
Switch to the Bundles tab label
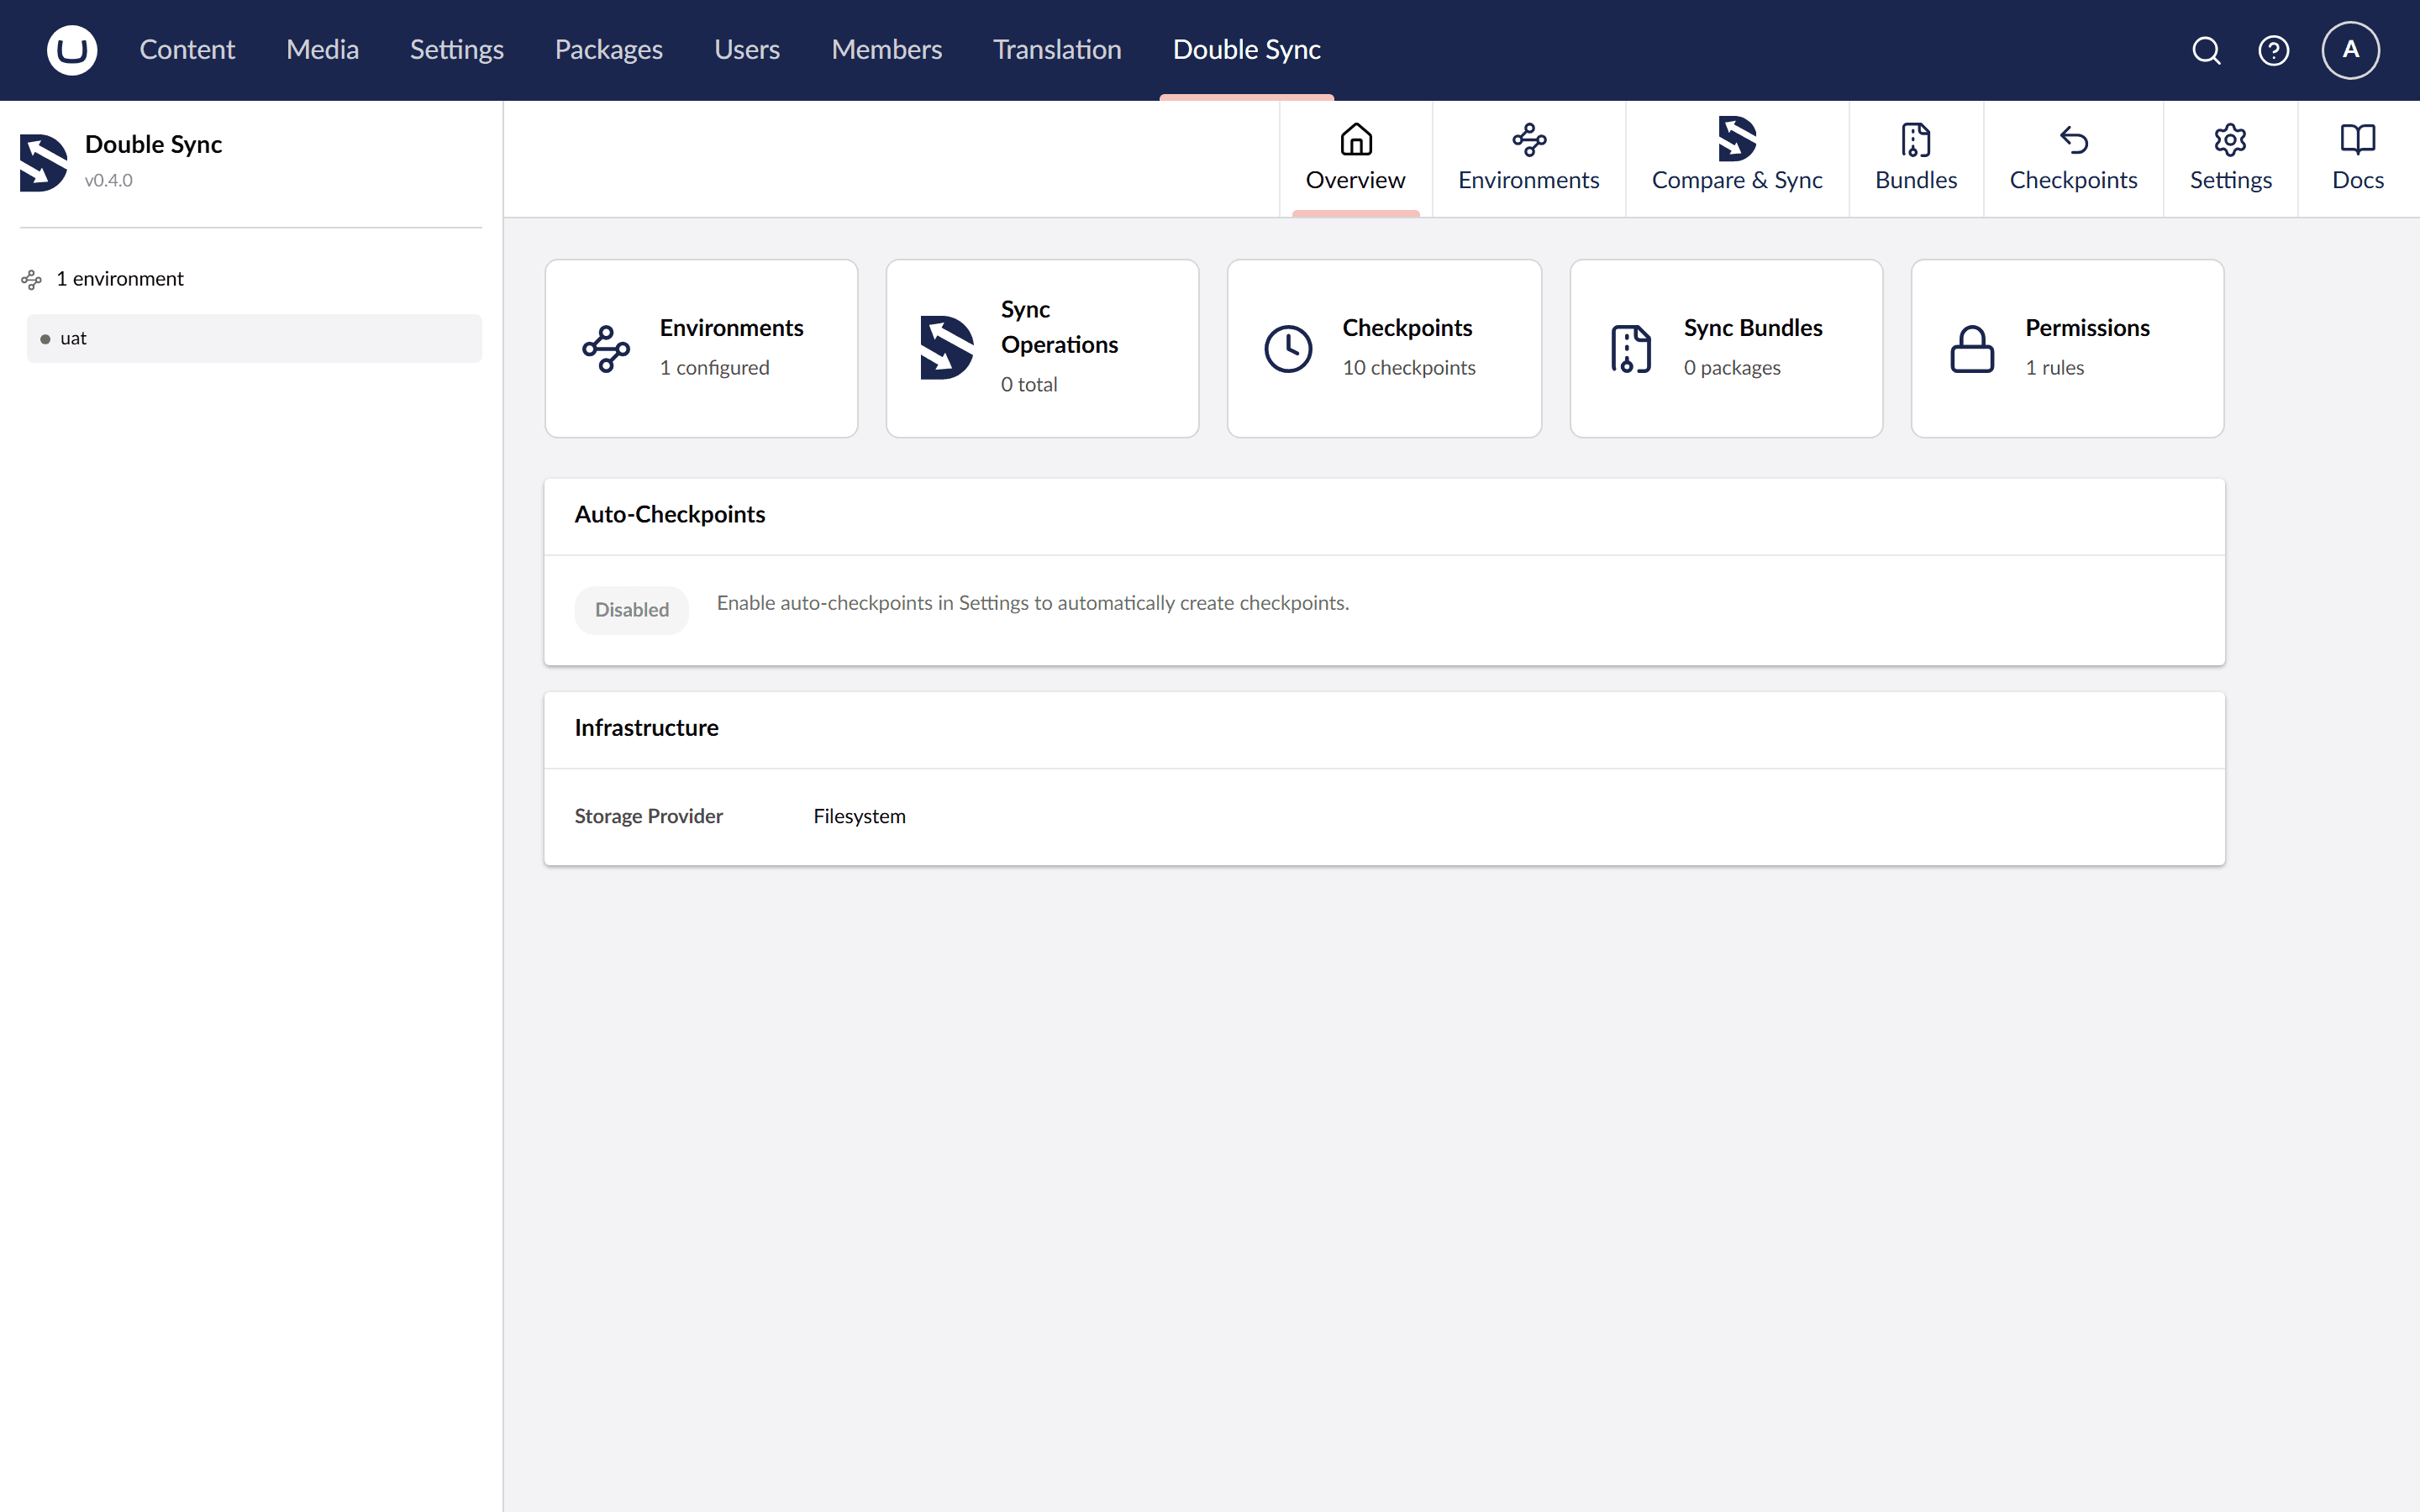click(1916, 180)
